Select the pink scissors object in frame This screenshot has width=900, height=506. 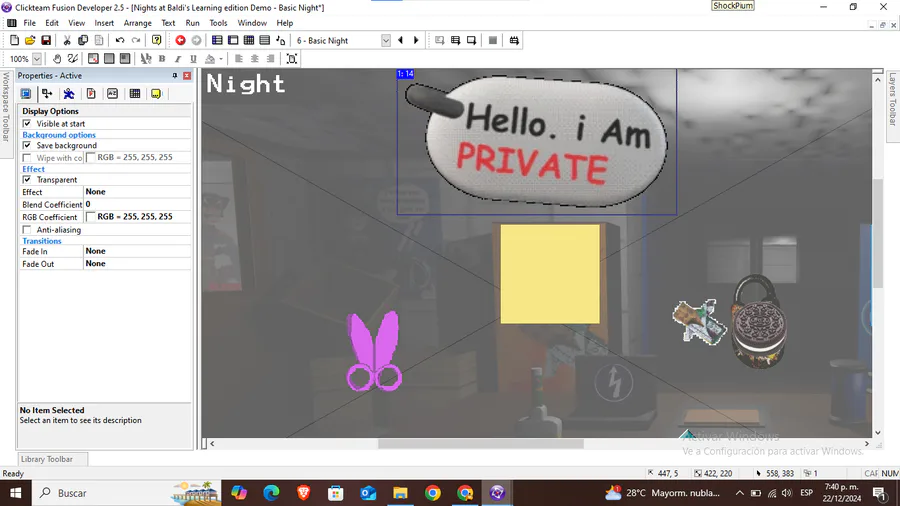point(374,351)
